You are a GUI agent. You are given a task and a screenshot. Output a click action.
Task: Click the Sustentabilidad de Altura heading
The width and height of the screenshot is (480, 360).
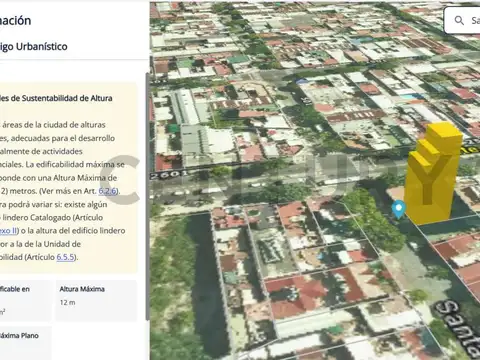[x=56, y=98]
